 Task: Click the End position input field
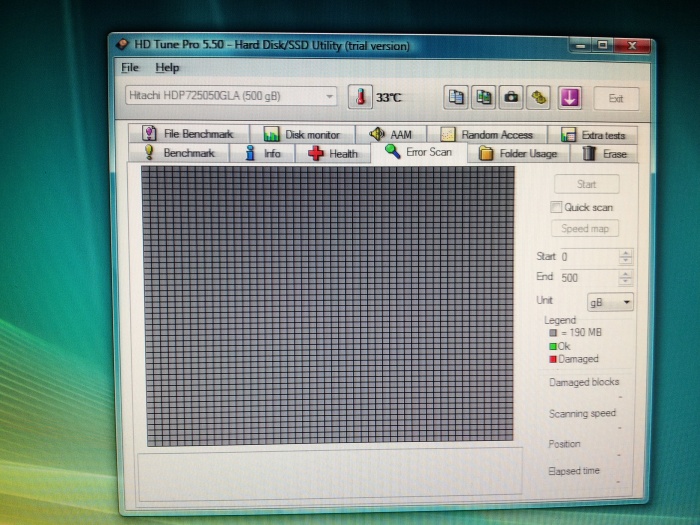(589, 278)
